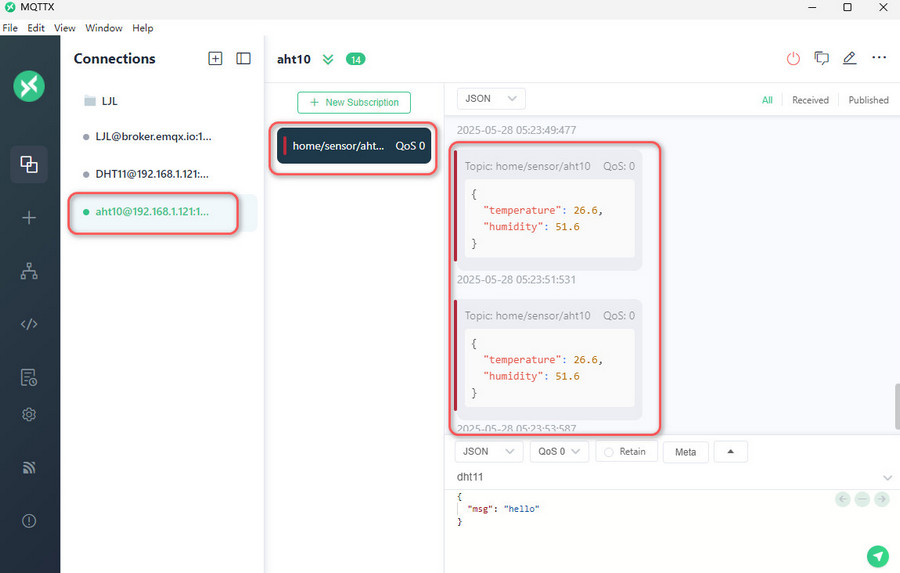Open the Log icon in left sidebar
The image size is (900, 573).
pos(29,377)
